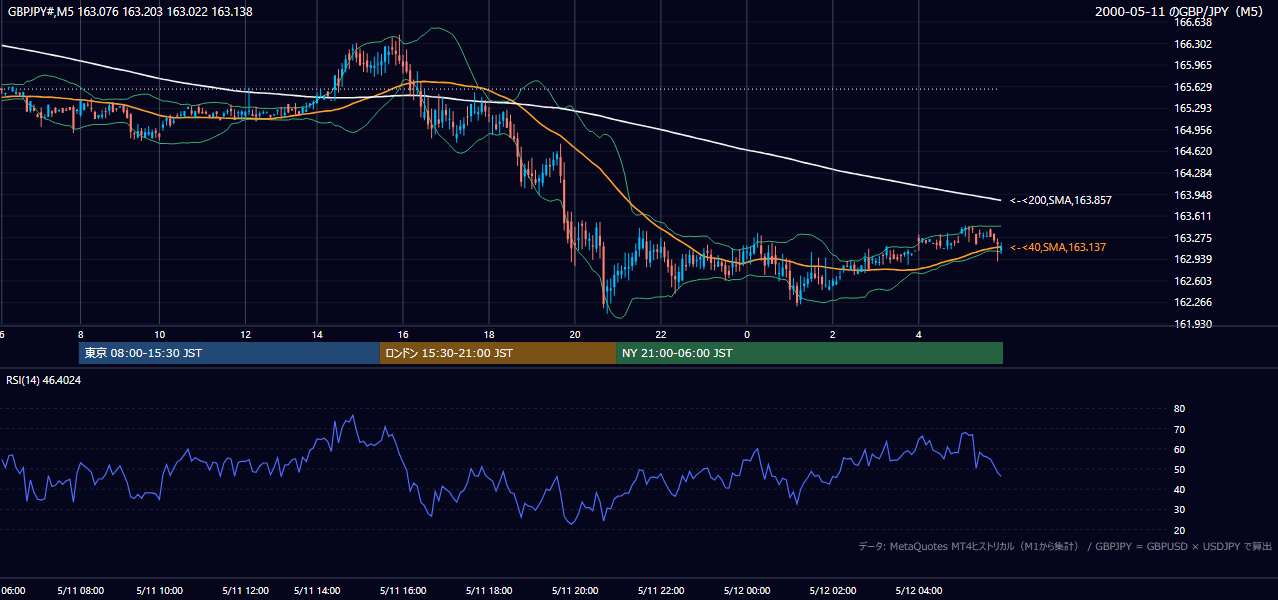The height and width of the screenshot is (600, 1278).
Task: Click price axis value 162.266
Action: [1192, 302]
